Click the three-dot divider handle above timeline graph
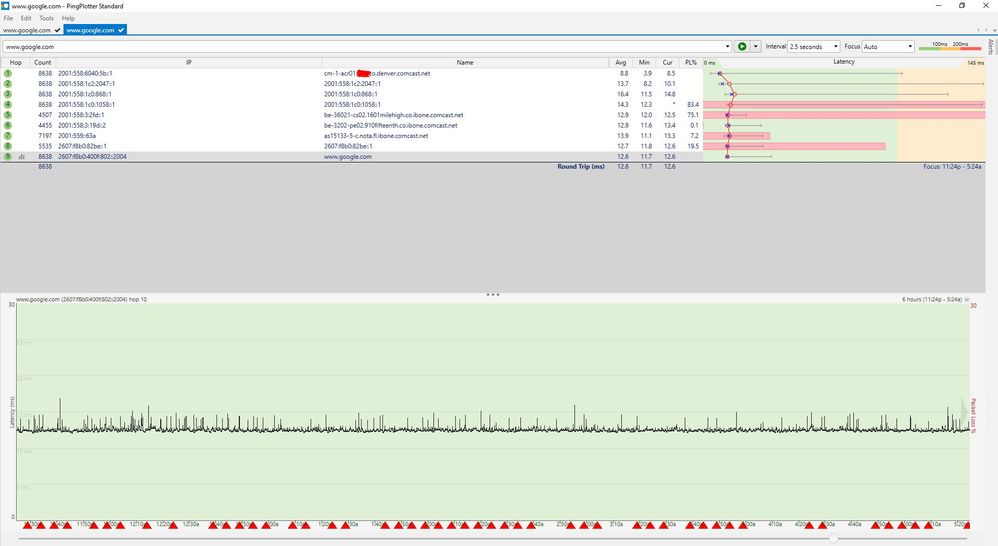 [x=493, y=295]
